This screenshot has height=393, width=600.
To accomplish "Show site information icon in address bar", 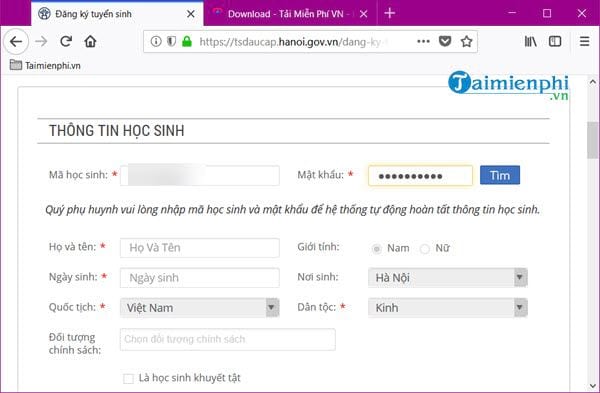I will [156, 41].
